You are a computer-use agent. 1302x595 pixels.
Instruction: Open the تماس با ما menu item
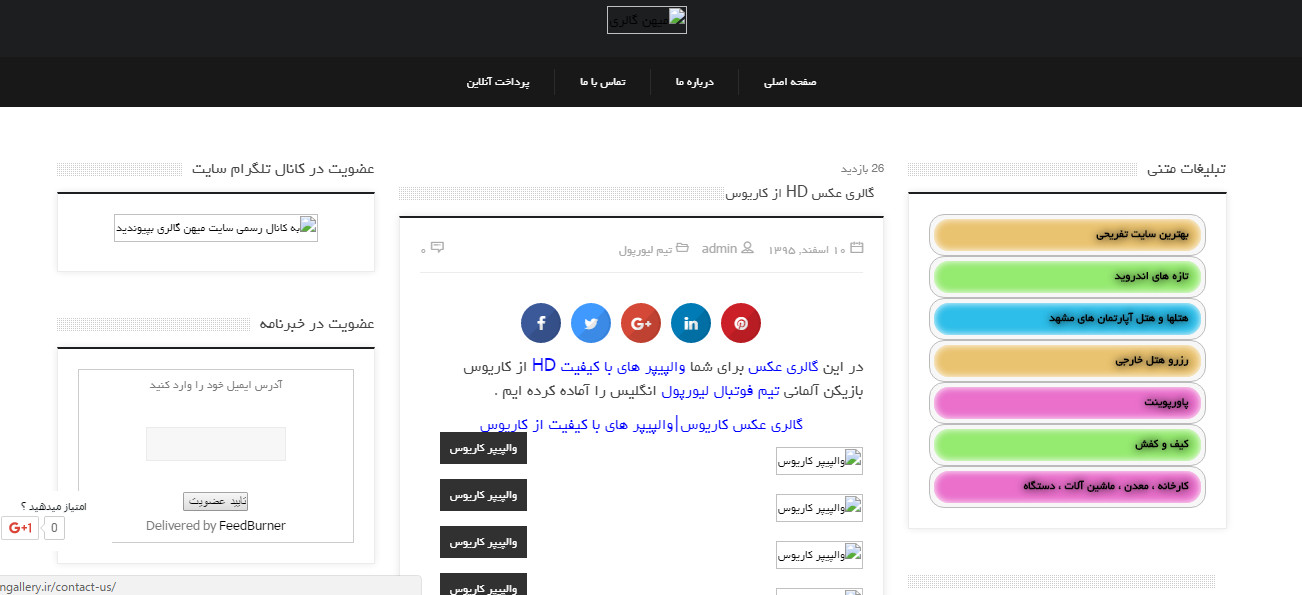pos(602,82)
